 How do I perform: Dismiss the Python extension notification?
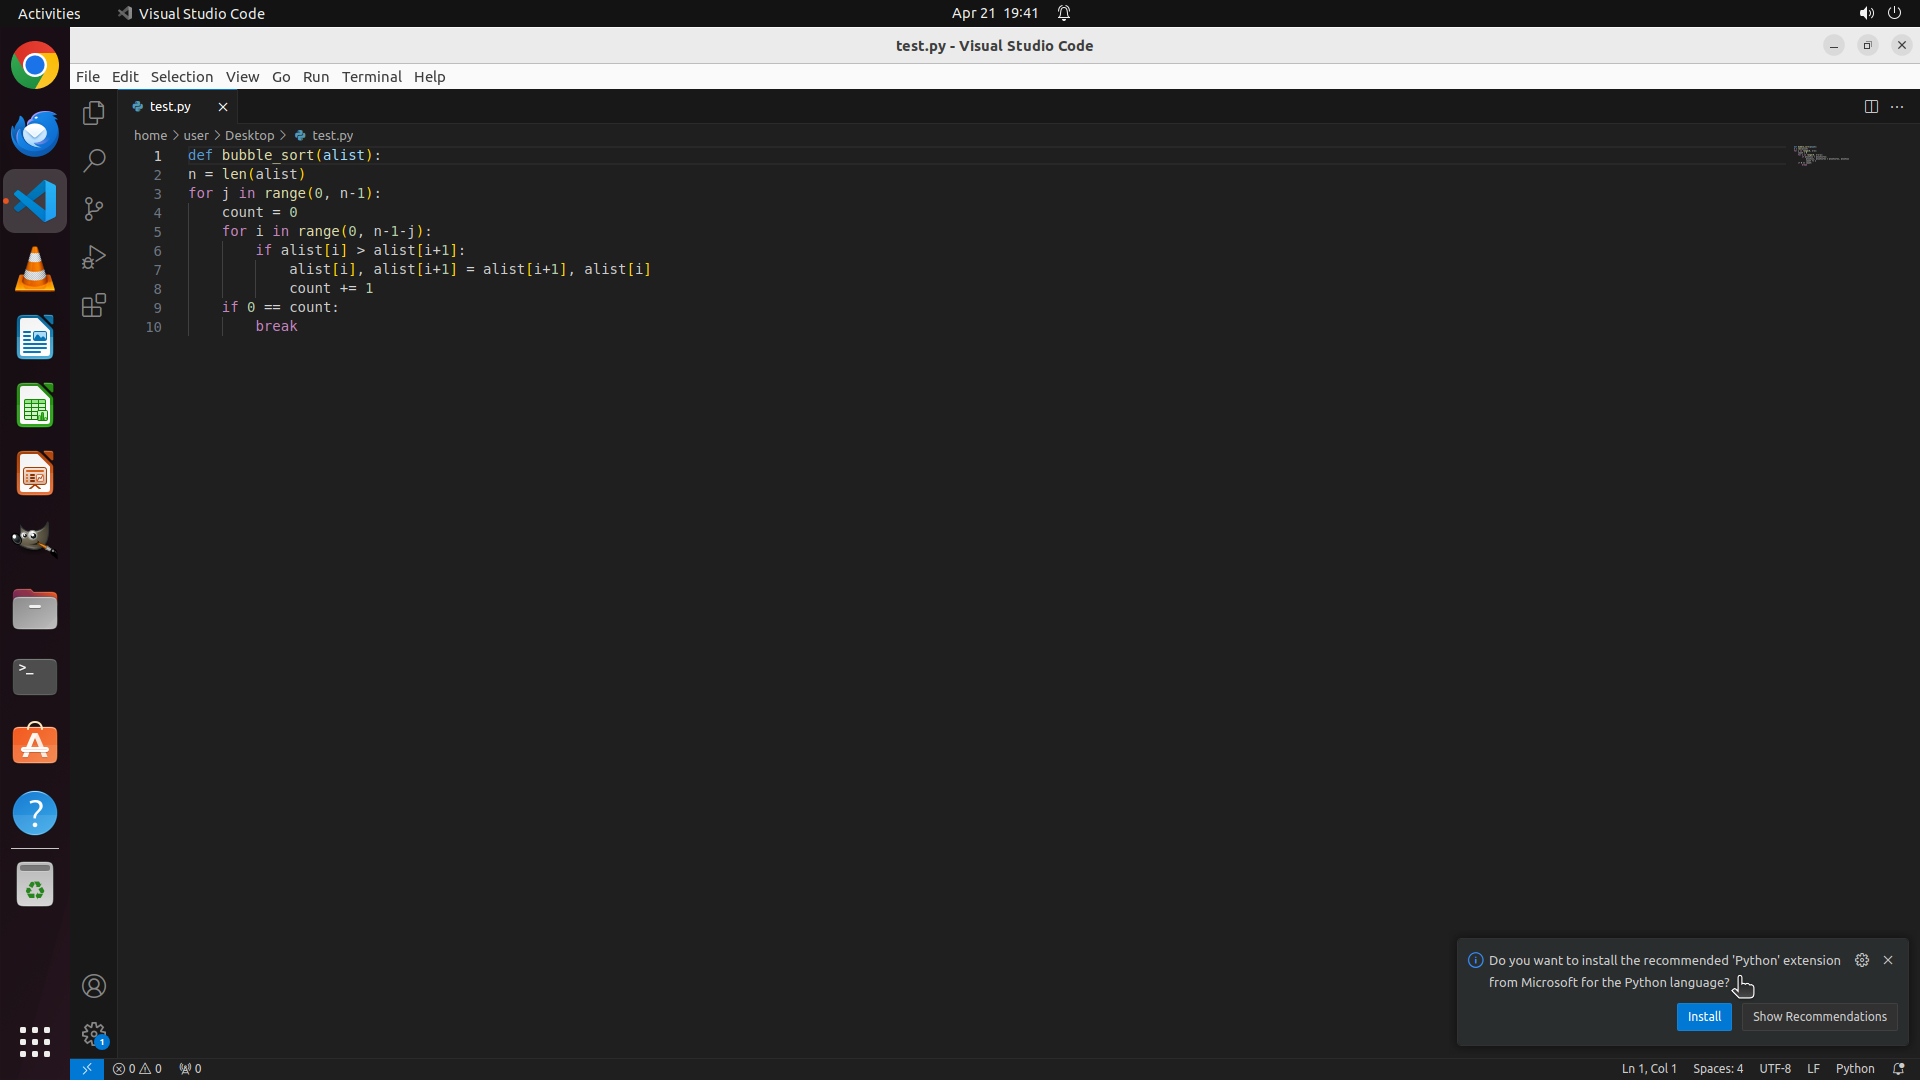point(1888,960)
